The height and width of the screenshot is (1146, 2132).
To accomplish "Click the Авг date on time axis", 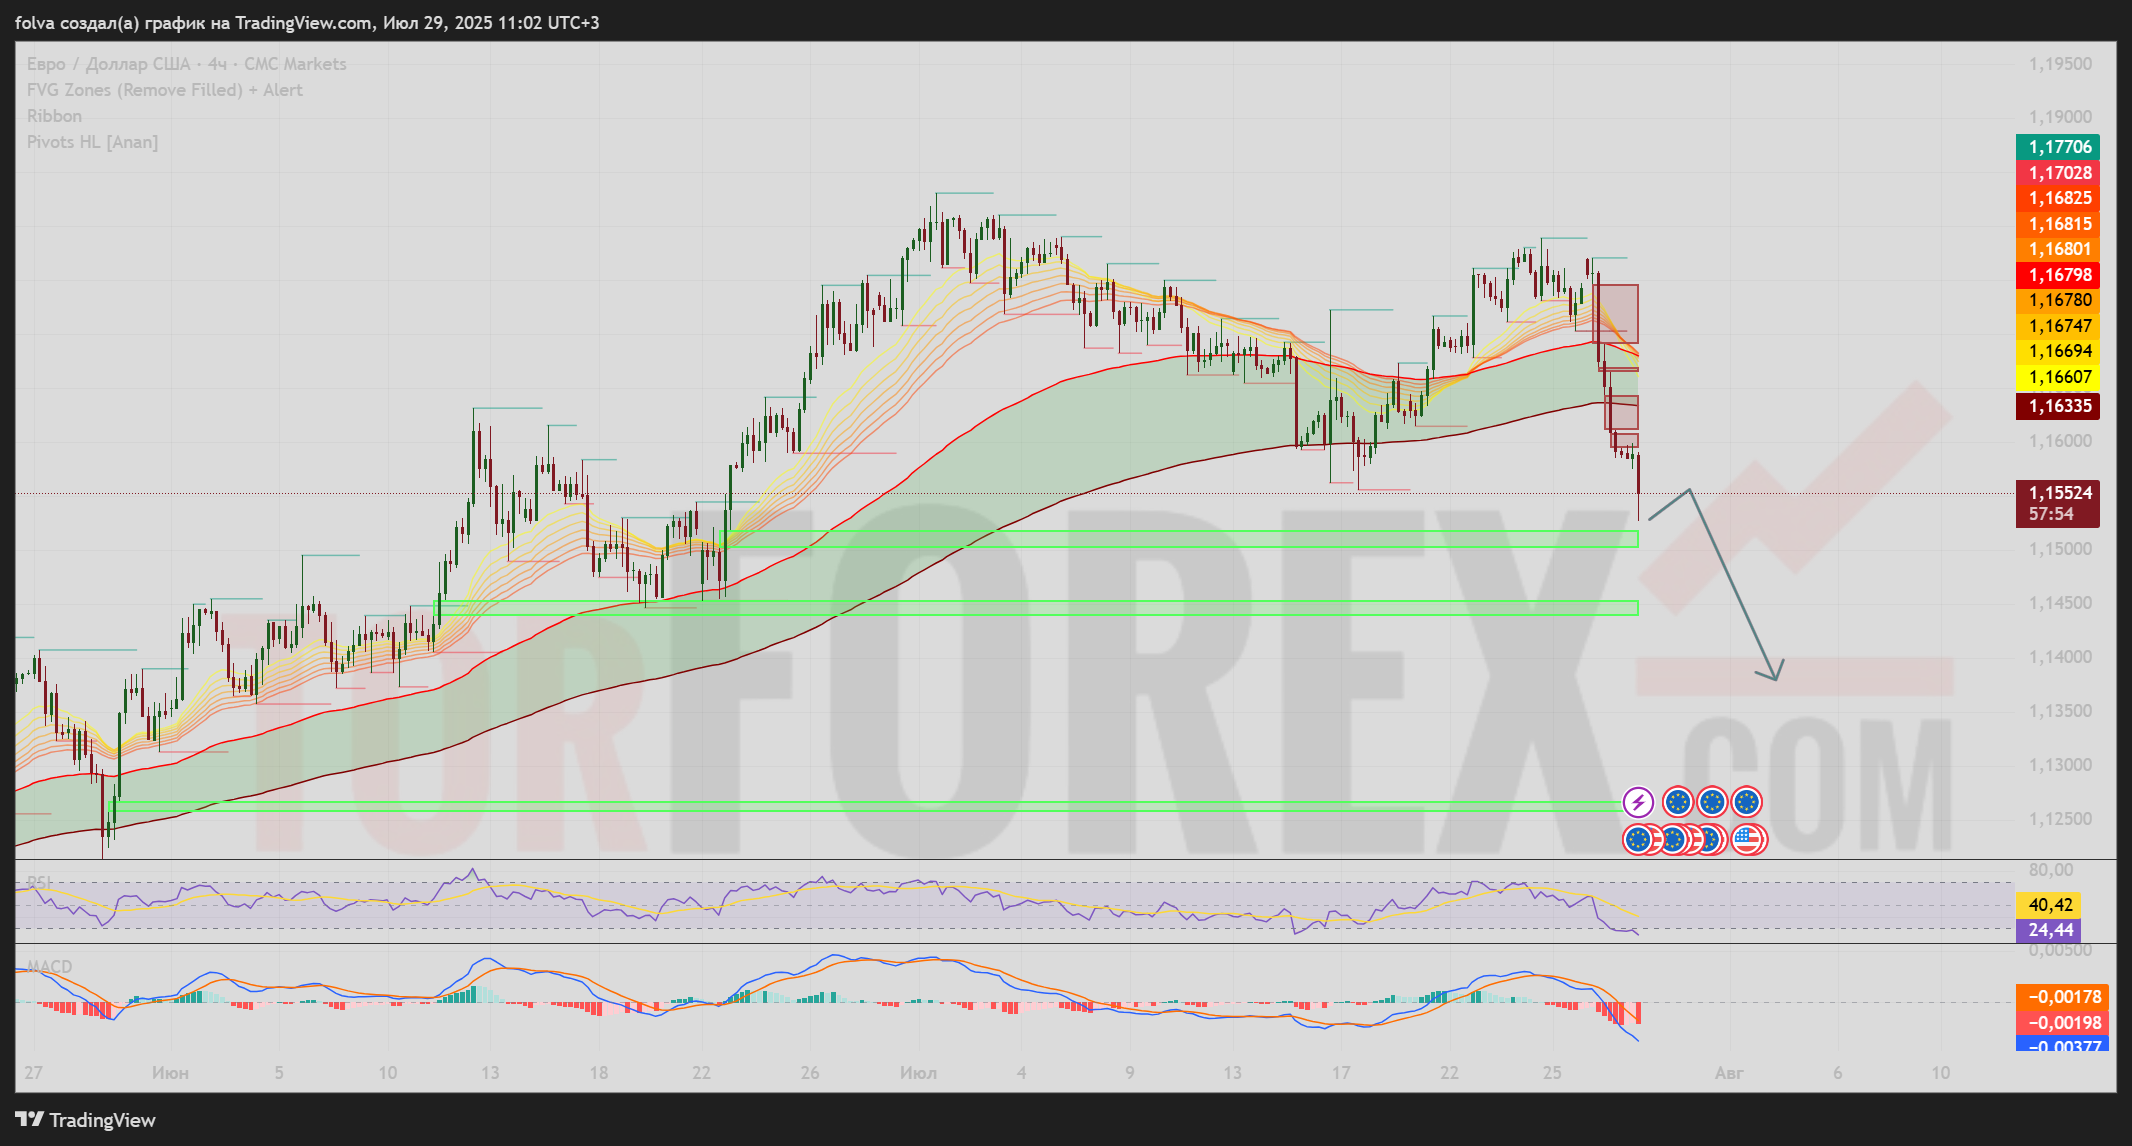I will pyautogui.click(x=1728, y=1073).
